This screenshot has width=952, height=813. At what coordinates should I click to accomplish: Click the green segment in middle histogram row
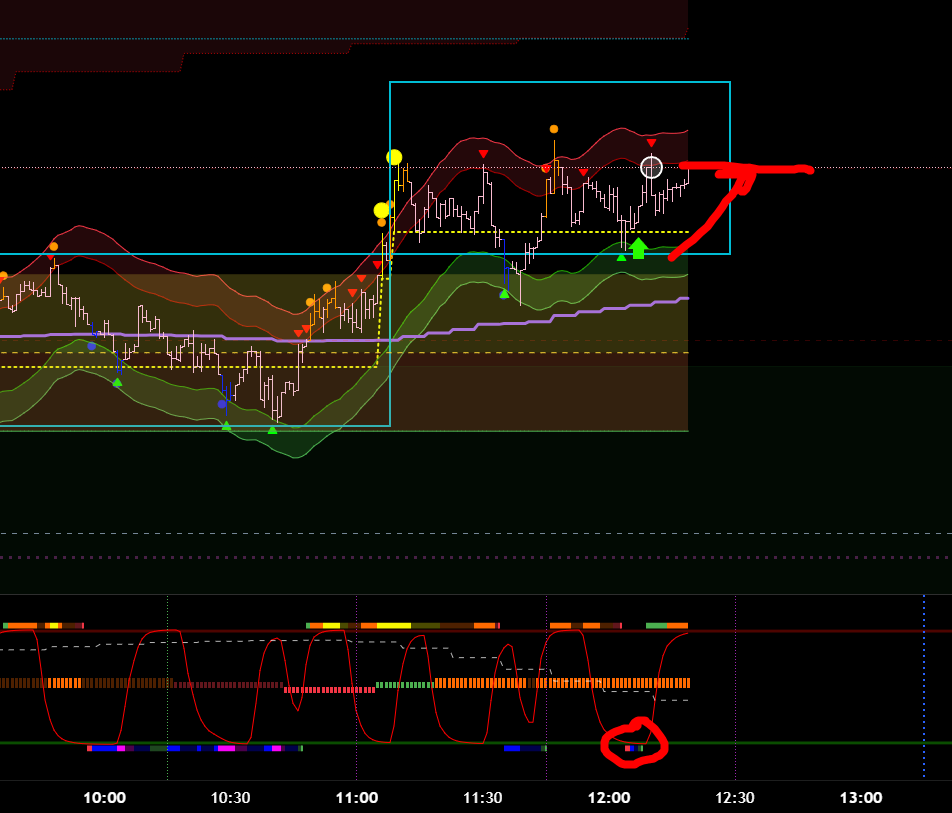point(405,685)
